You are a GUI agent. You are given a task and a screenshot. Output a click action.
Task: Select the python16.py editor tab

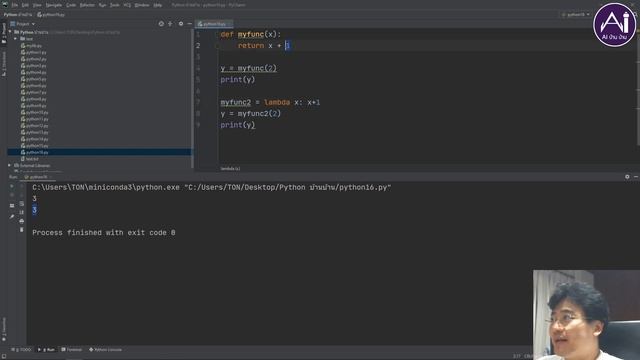click(214, 24)
